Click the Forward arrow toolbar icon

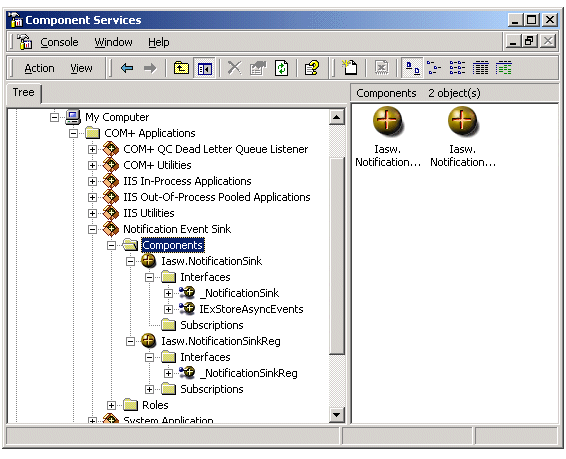pos(150,68)
